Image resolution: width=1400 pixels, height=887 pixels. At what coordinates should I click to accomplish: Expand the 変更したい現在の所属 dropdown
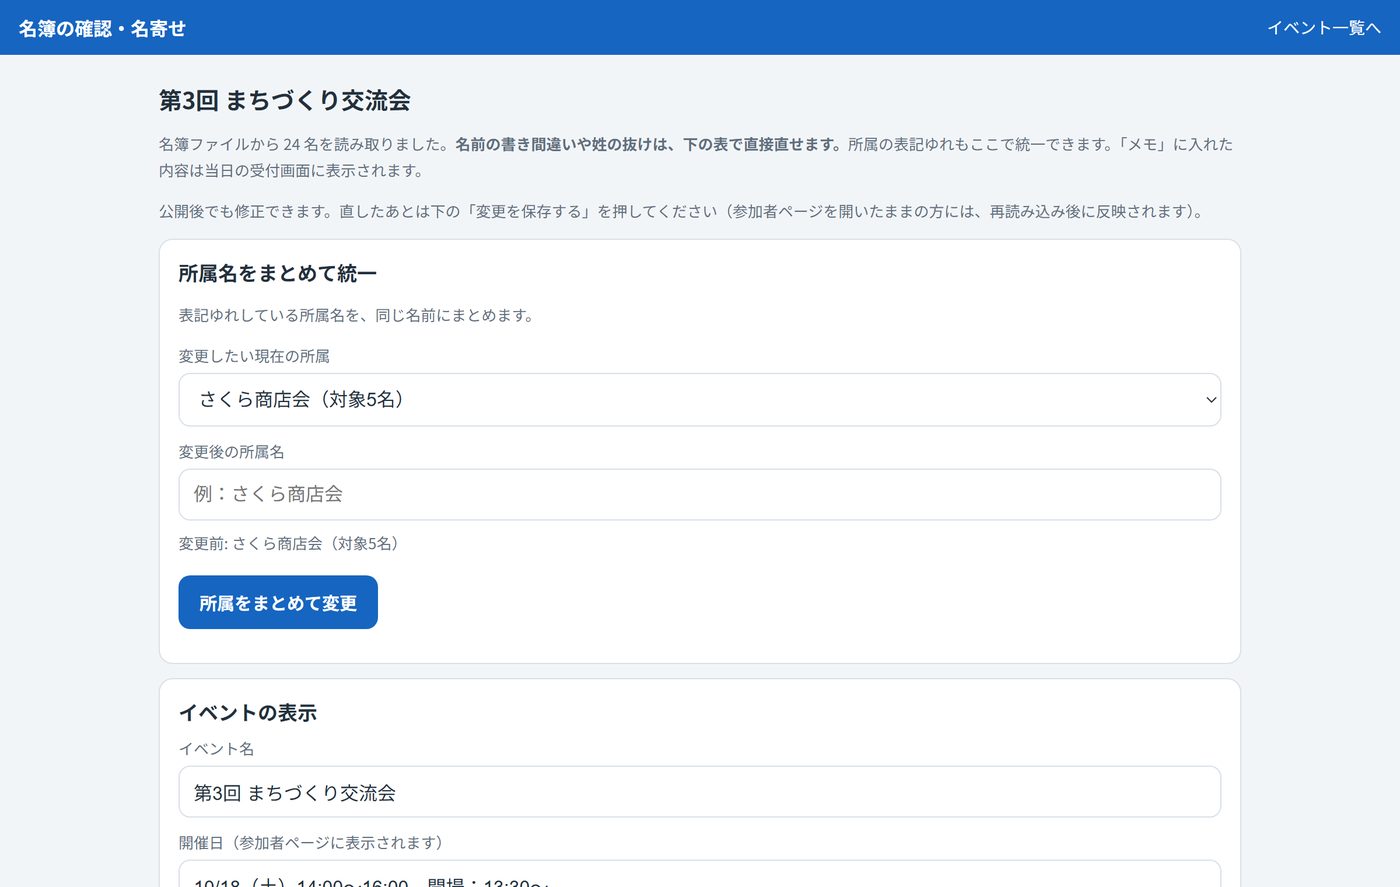point(700,400)
